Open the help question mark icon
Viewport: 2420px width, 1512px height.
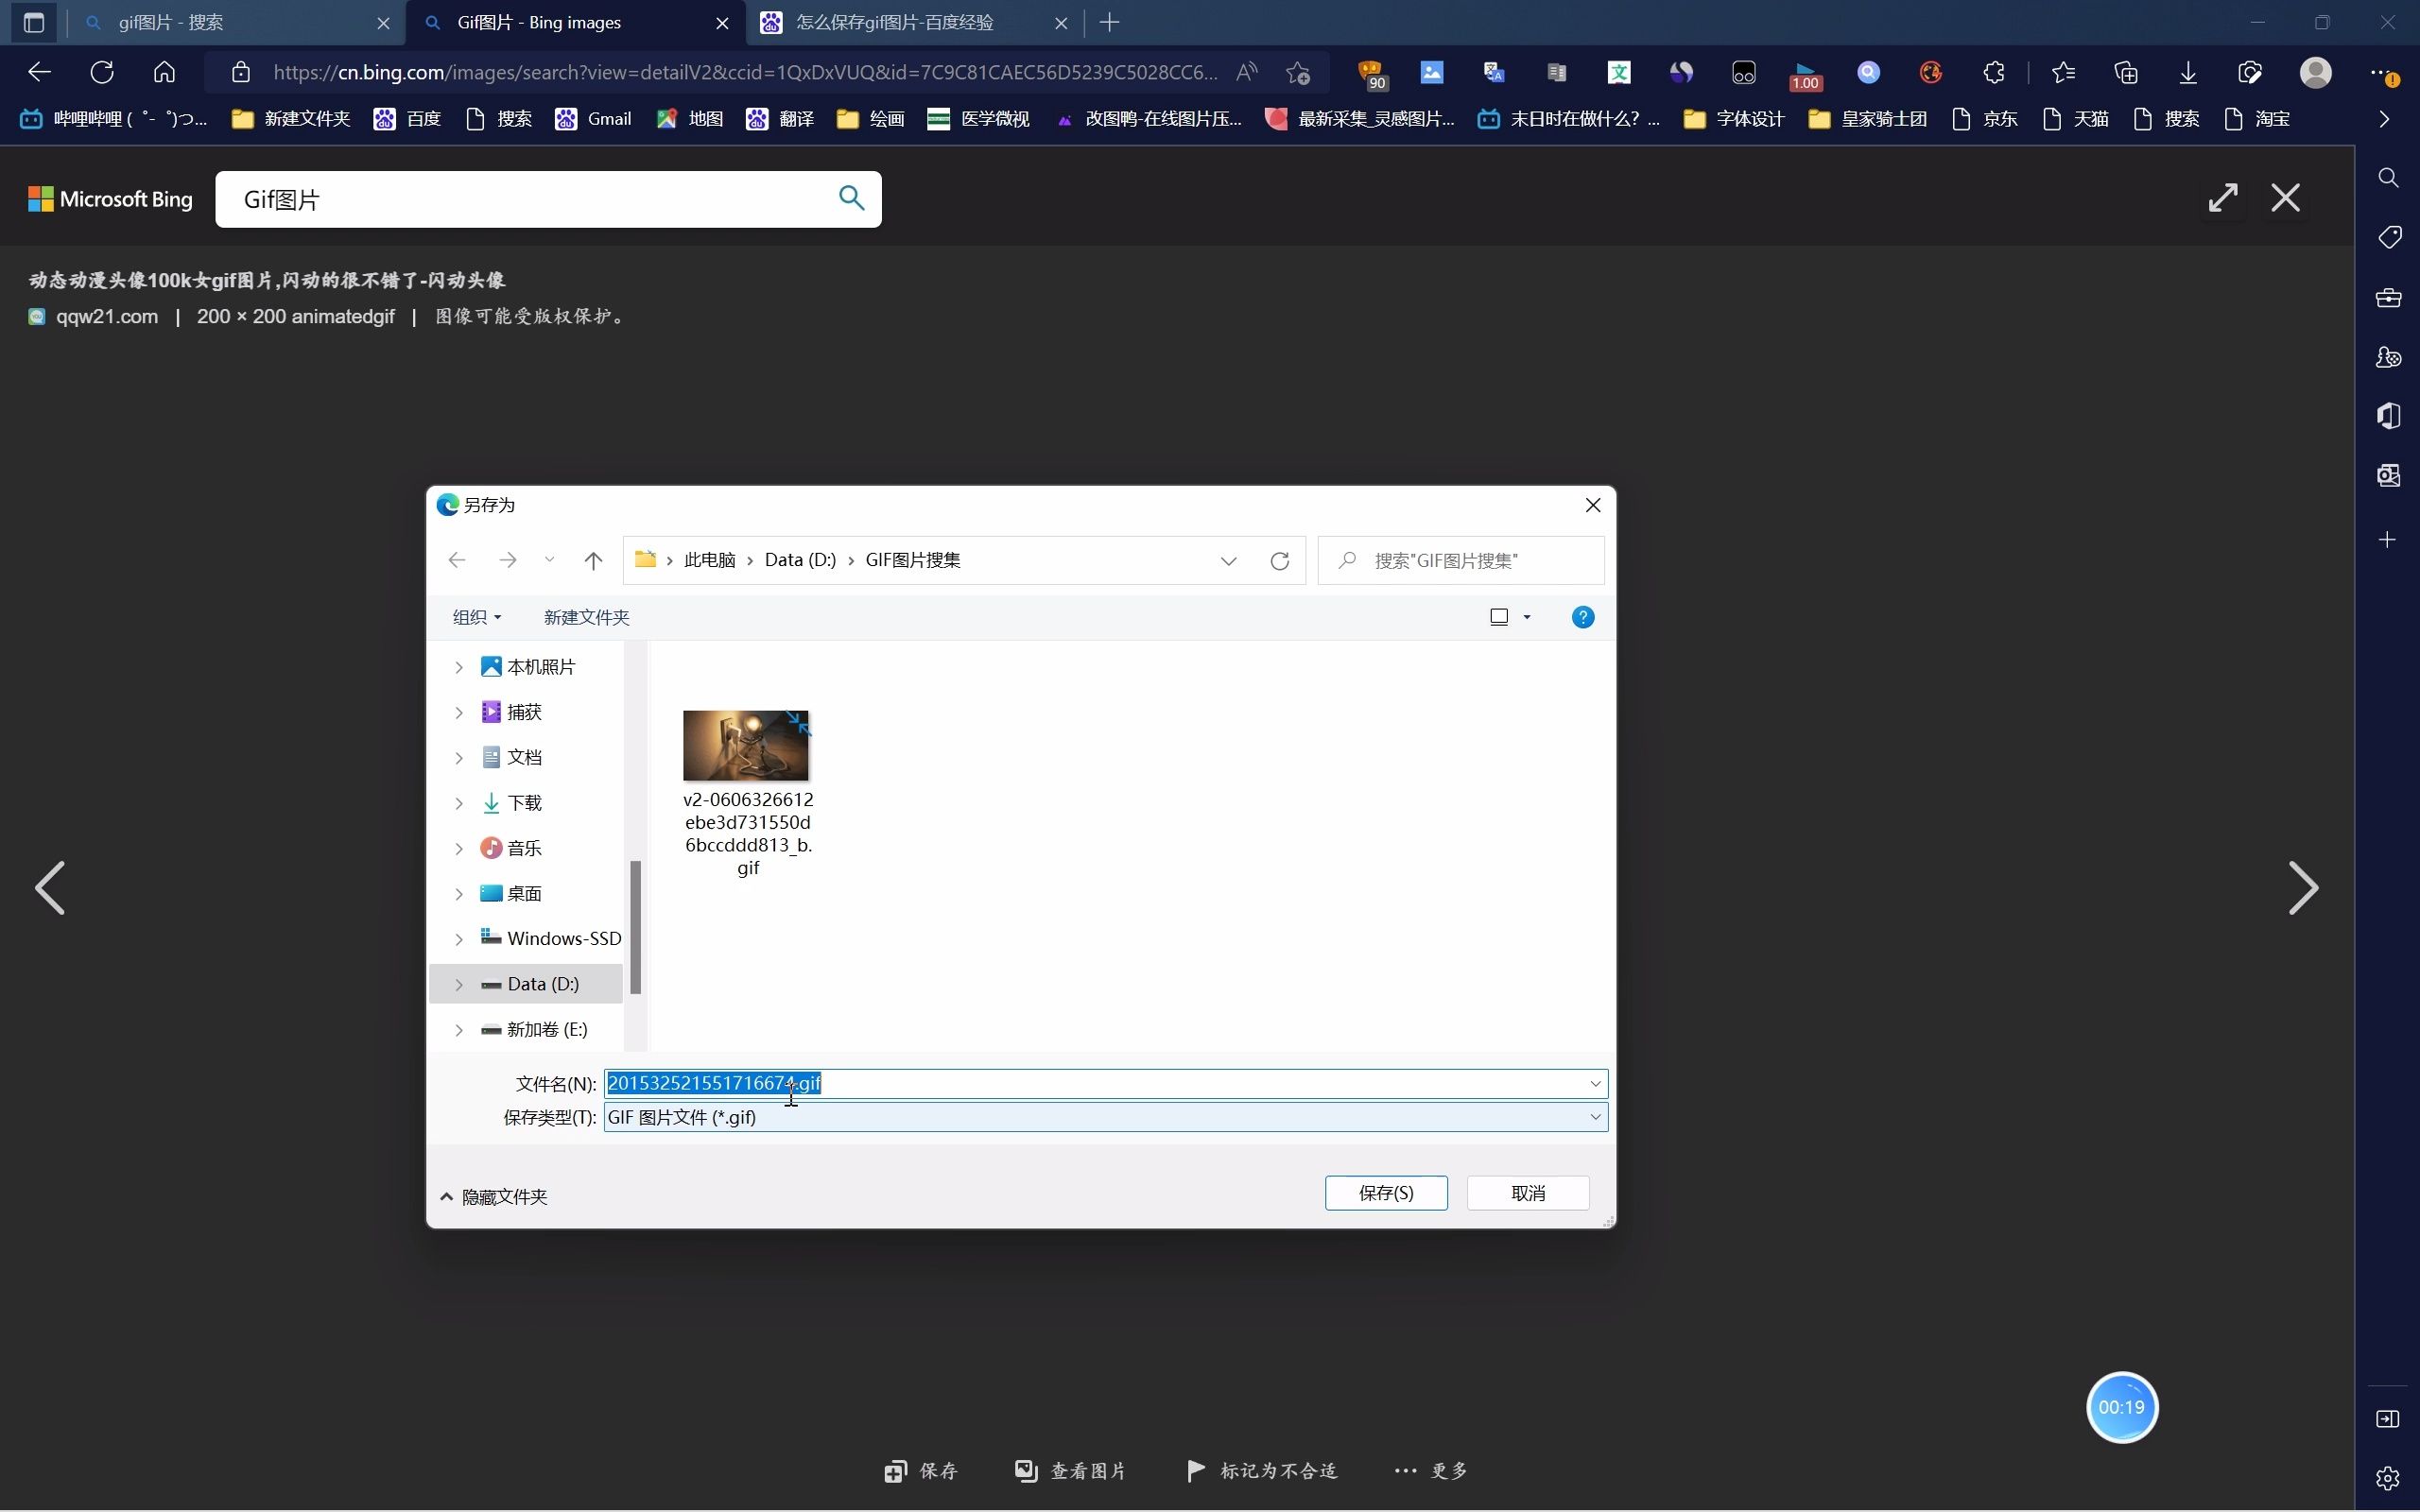1582,617
